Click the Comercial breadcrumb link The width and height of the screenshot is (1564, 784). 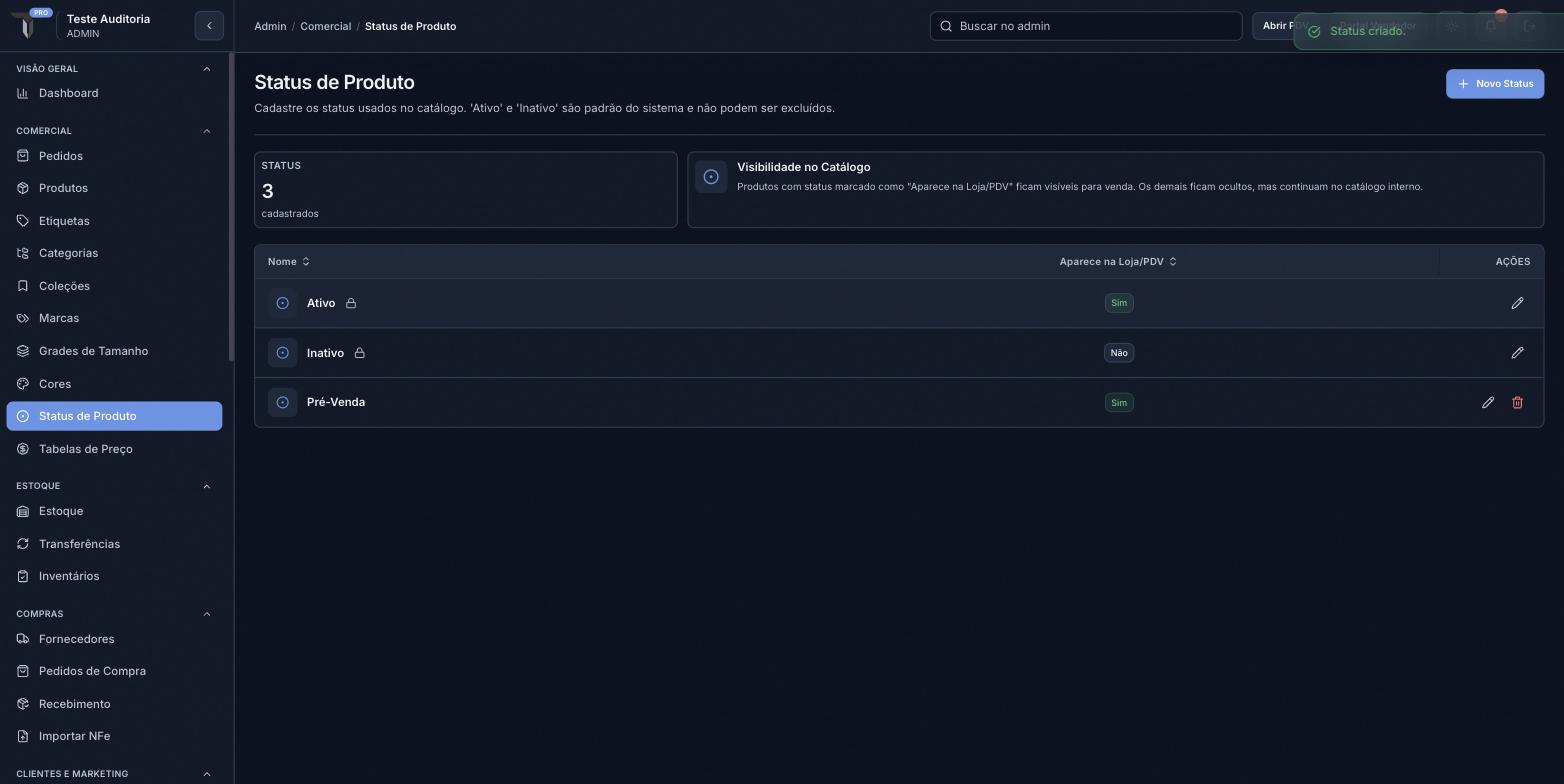point(325,26)
